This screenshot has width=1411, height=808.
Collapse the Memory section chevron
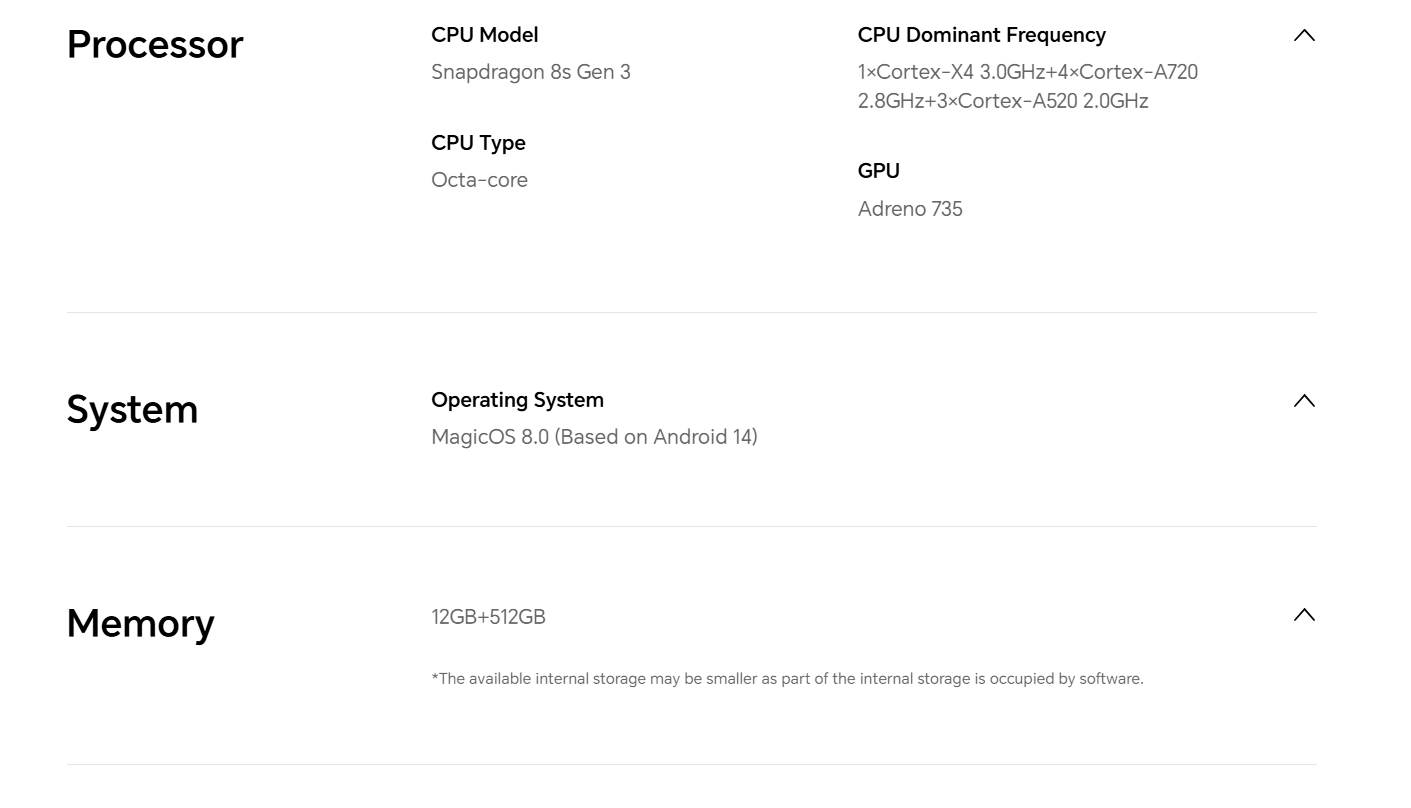pos(1303,615)
